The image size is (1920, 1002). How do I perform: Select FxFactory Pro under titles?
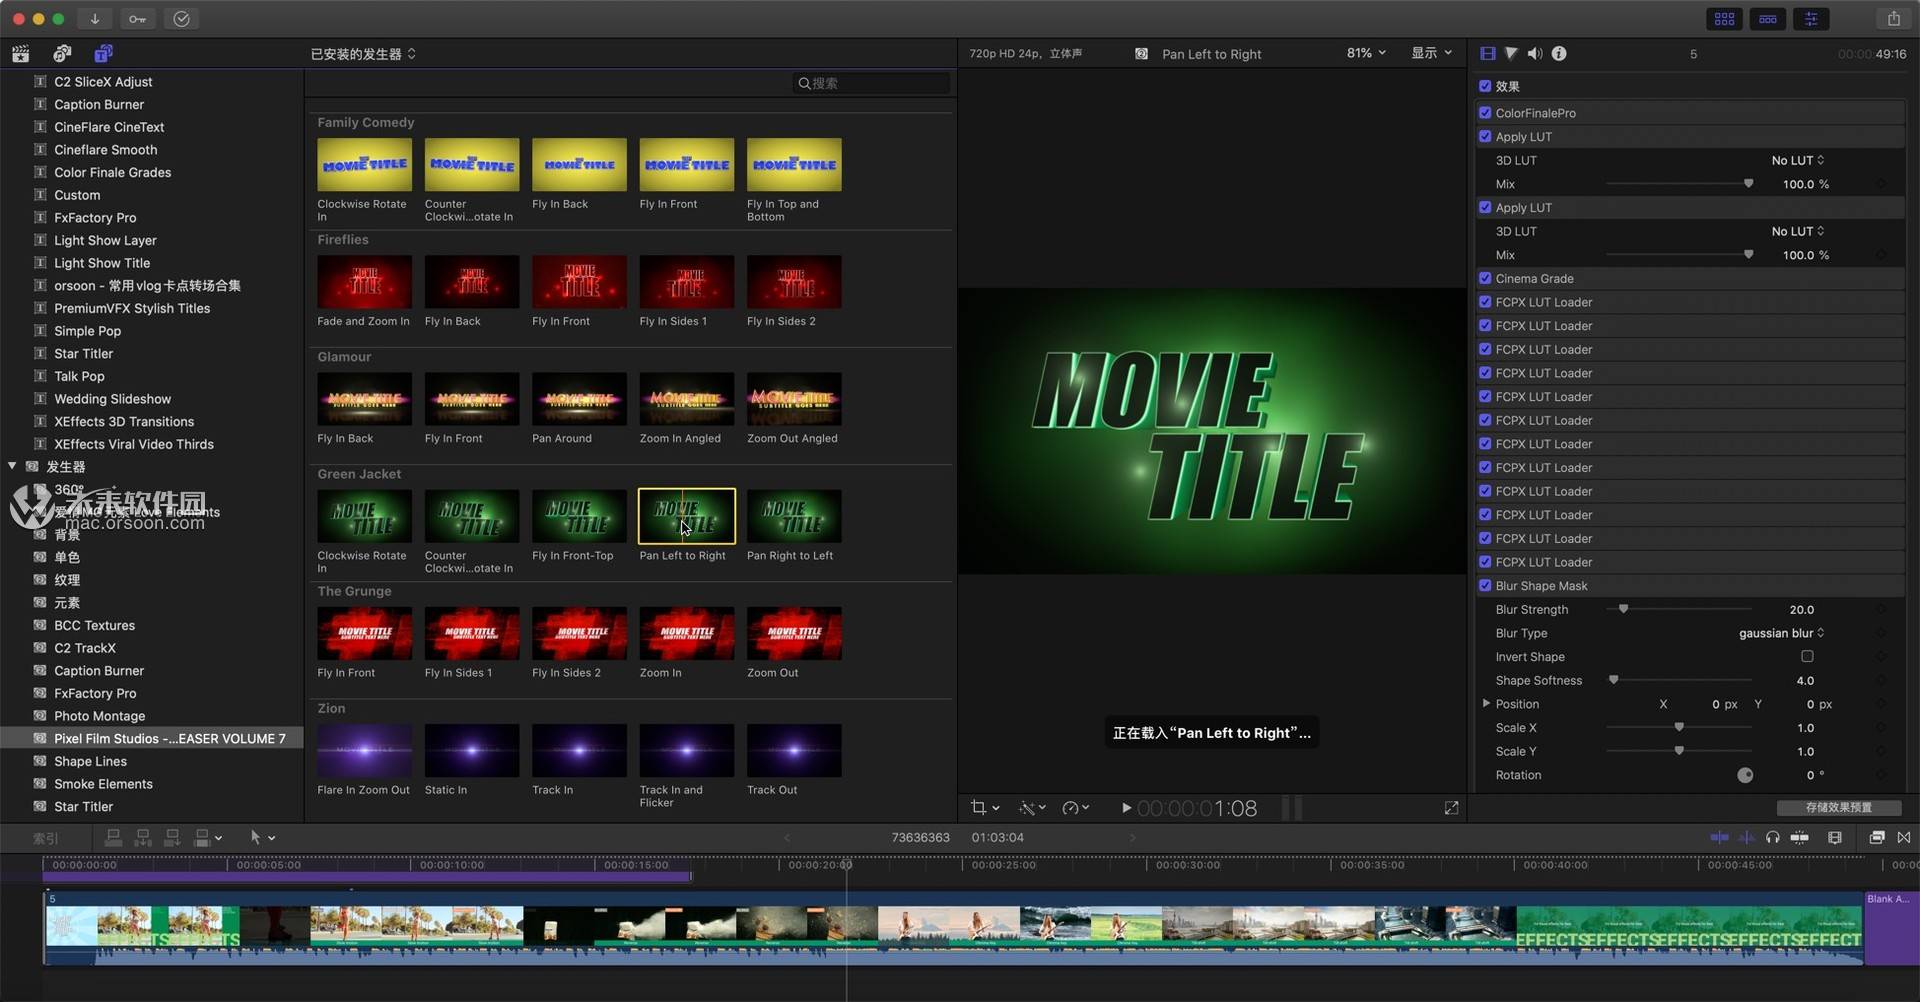[x=95, y=217]
